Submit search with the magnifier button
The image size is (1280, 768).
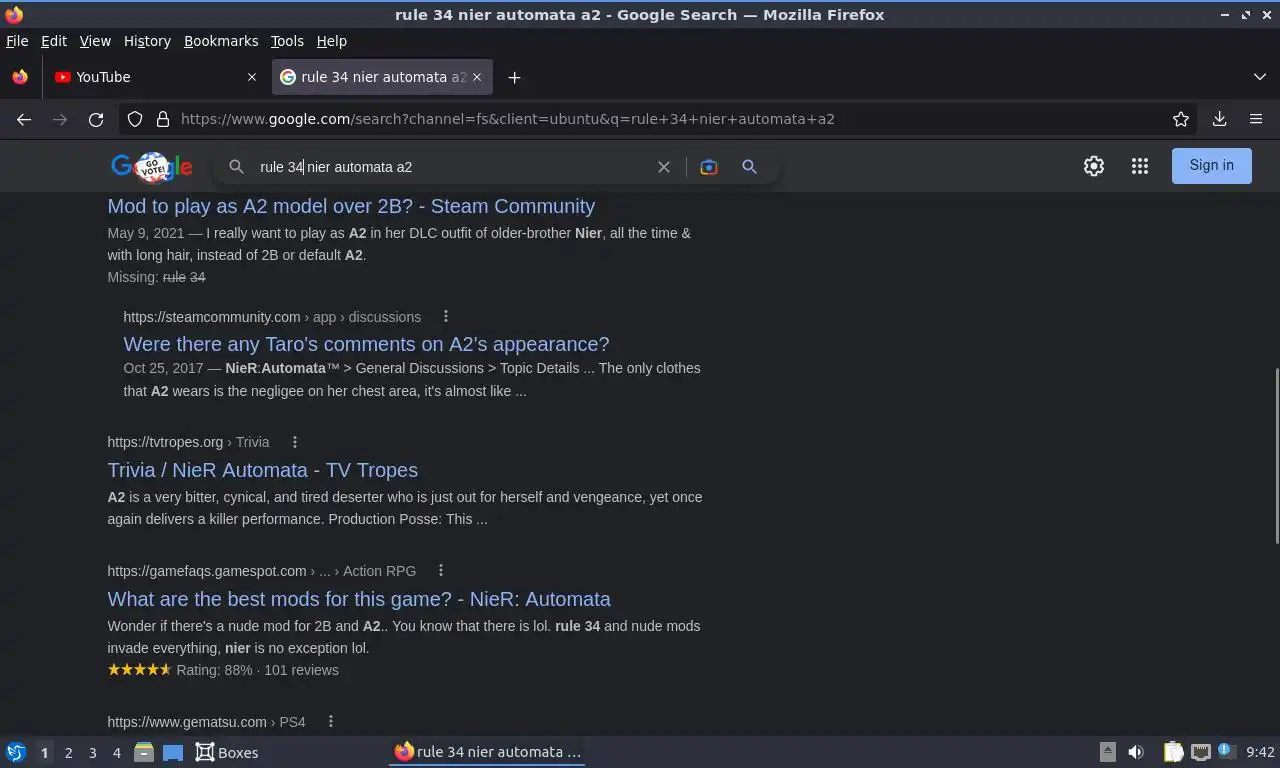coord(749,167)
